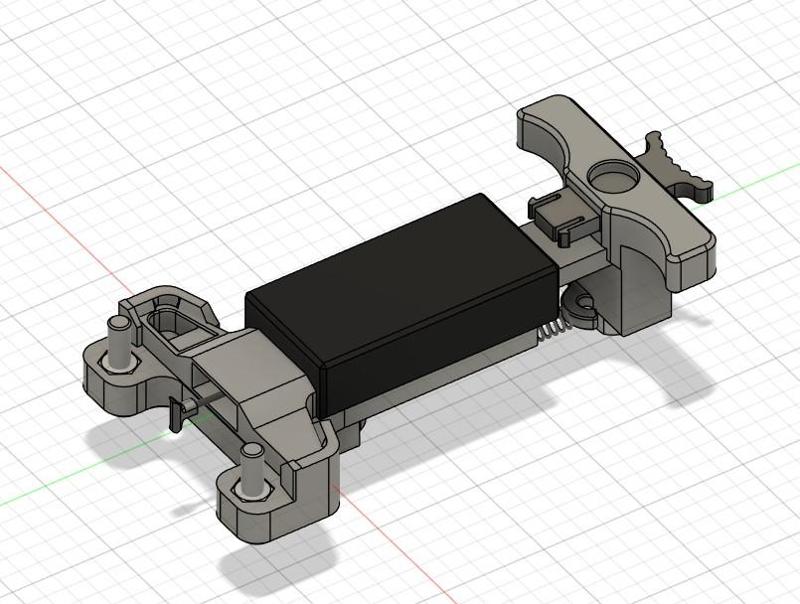
Task: Select the serrated thumb lever part
Action: 674,166
